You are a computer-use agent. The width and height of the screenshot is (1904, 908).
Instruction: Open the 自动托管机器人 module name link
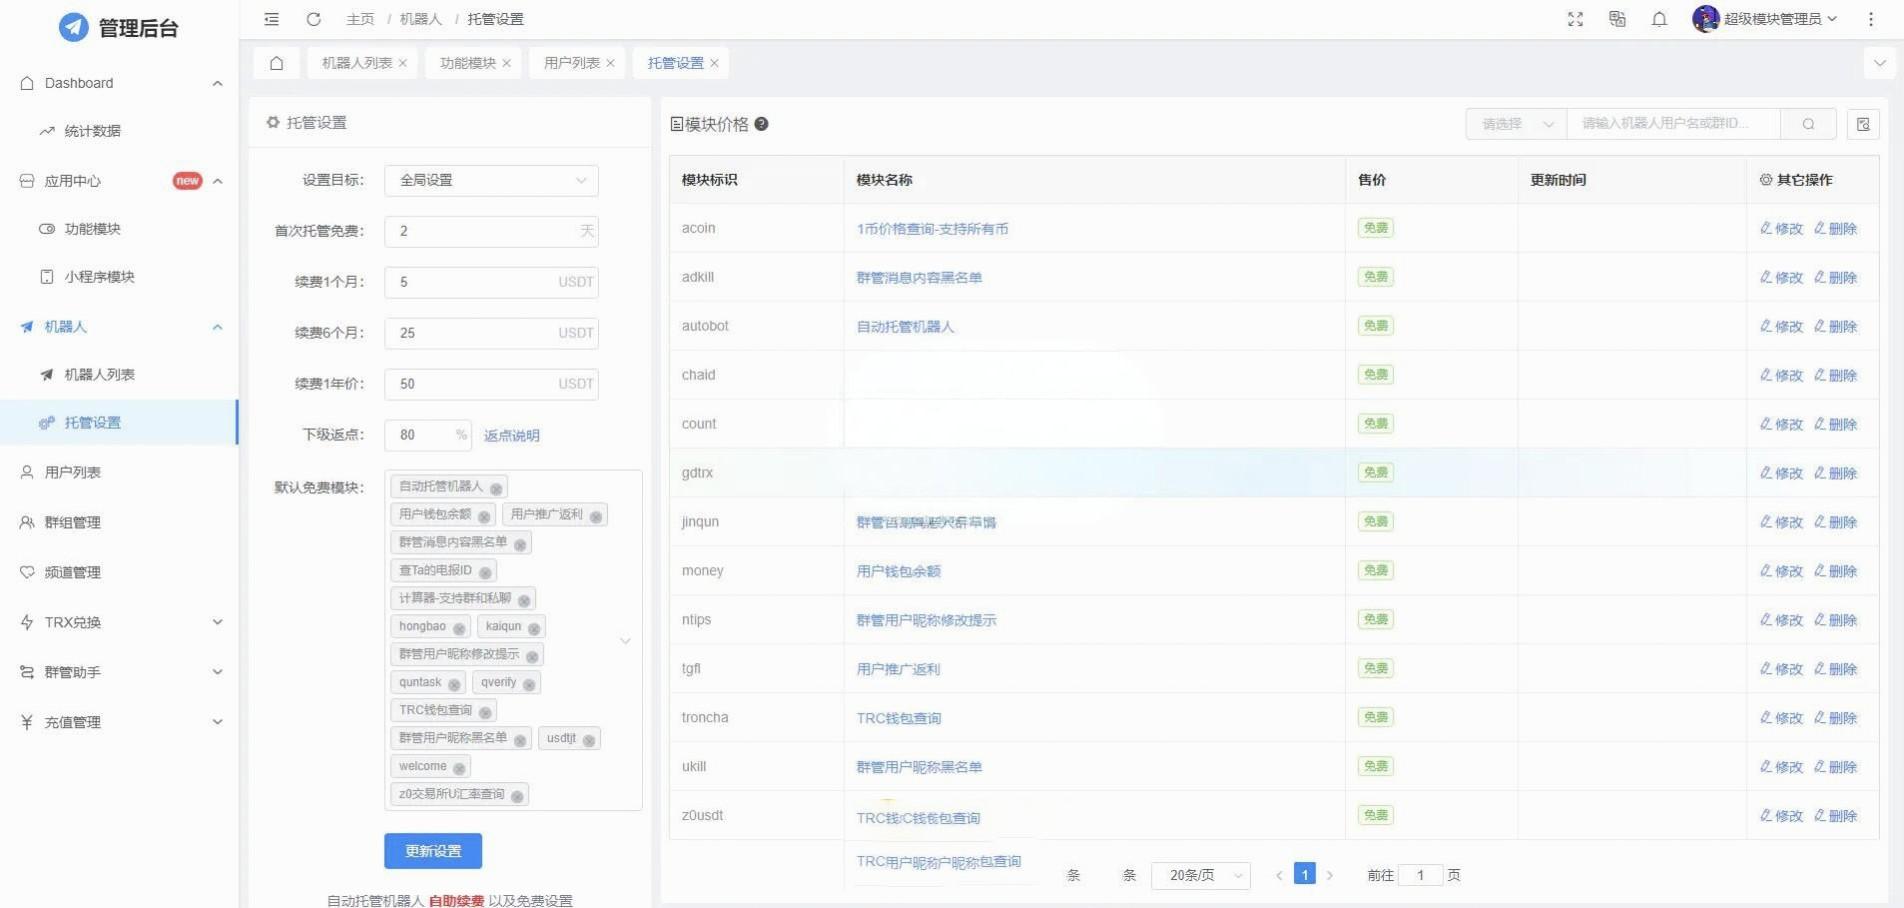(905, 327)
